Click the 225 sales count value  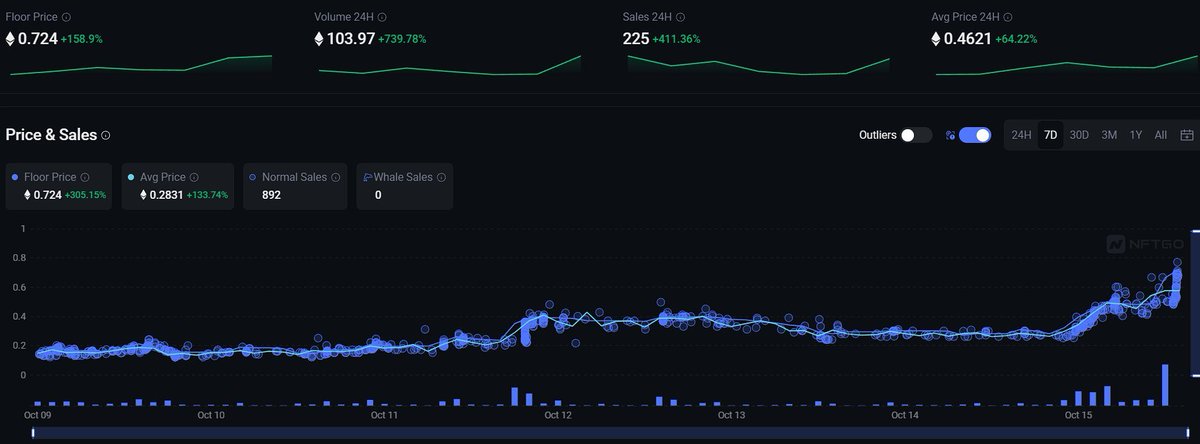(636, 39)
